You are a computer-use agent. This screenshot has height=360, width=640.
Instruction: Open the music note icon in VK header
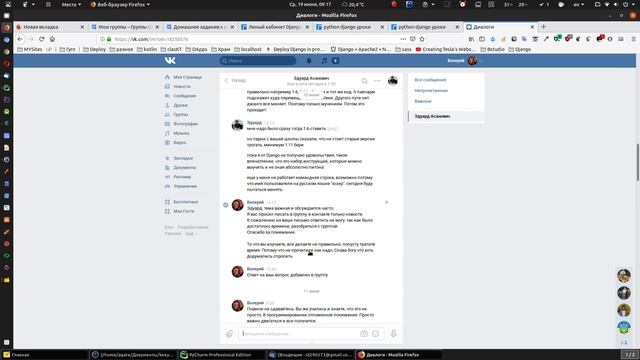click(324, 61)
